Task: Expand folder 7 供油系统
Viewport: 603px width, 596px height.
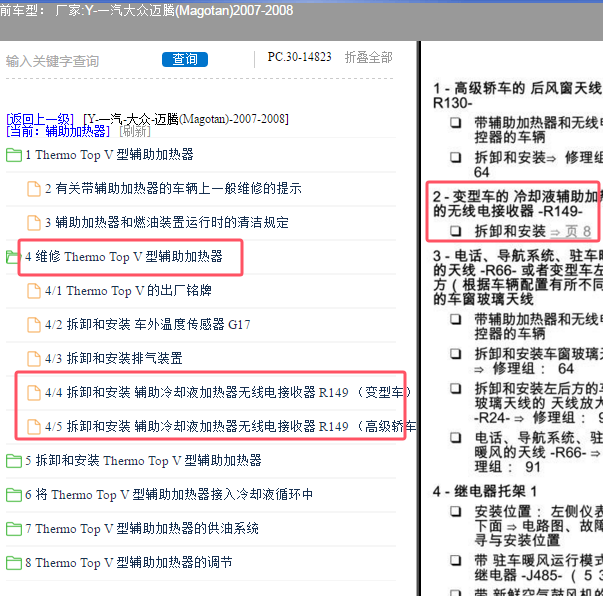Action: (14, 529)
